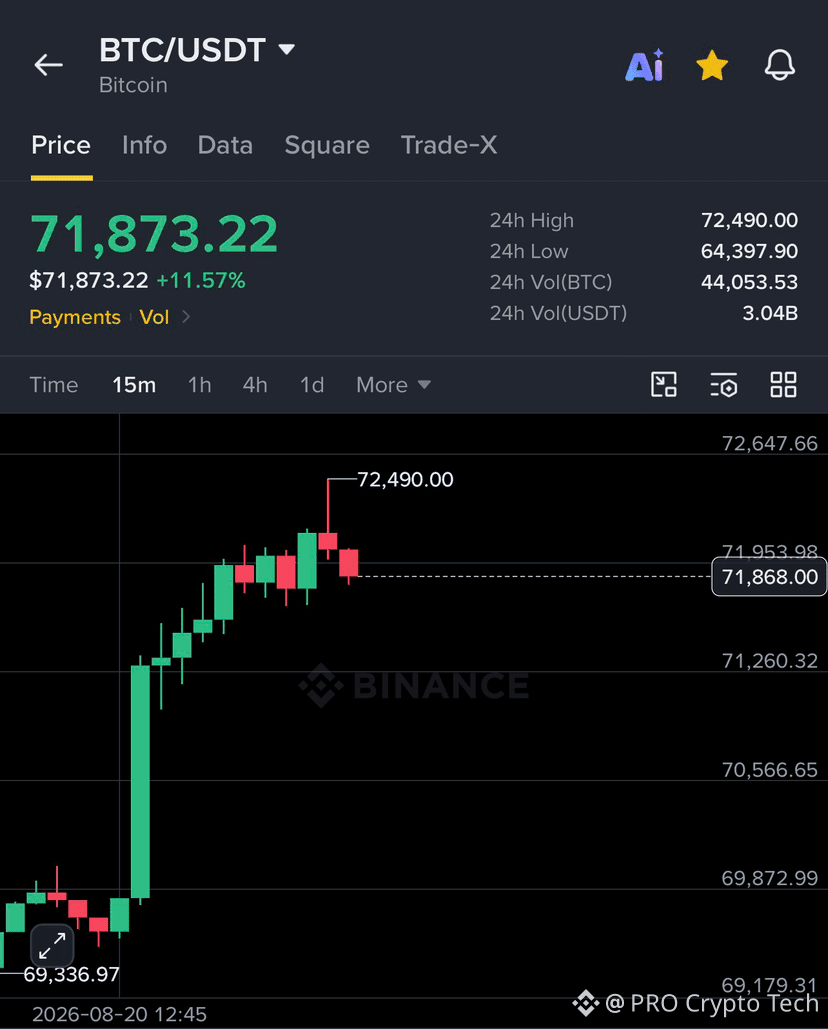The width and height of the screenshot is (828, 1029).
Task: Click the 24h Low value 64,397.90
Action: coord(749,251)
